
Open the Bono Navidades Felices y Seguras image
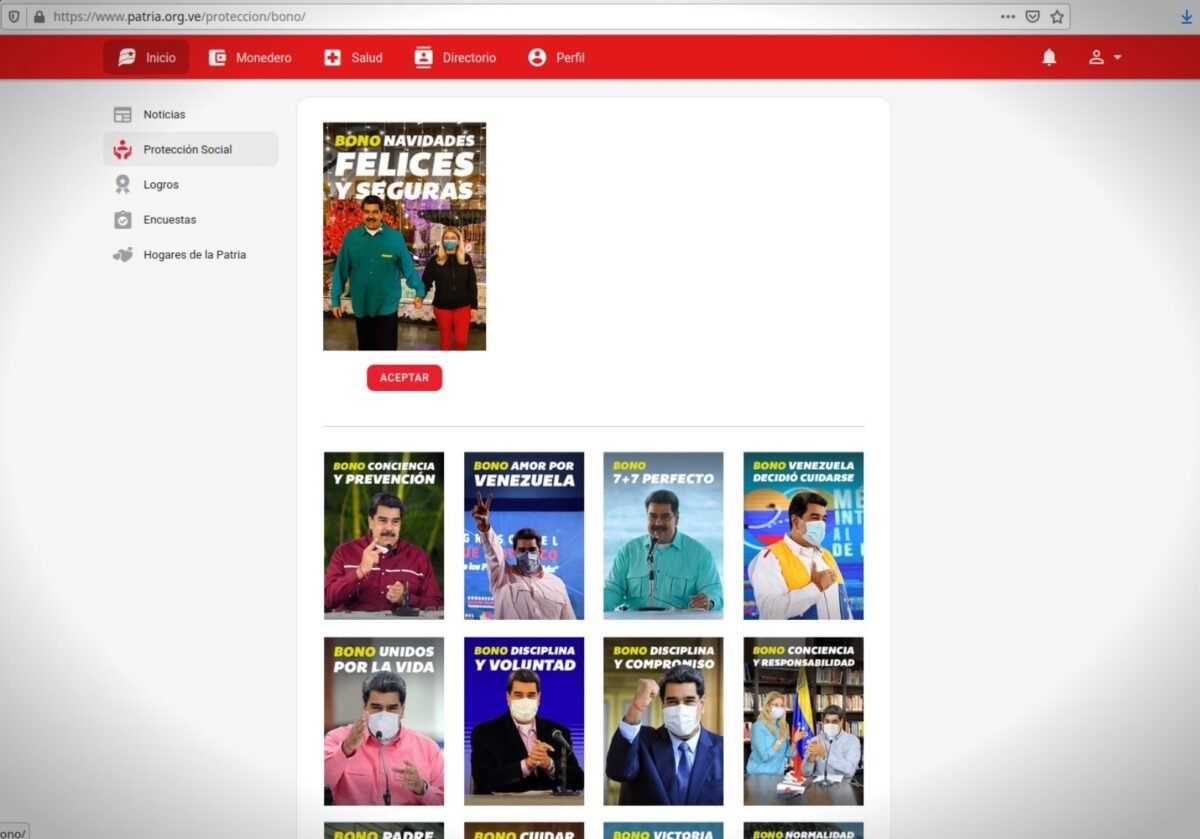tap(404, 236)
